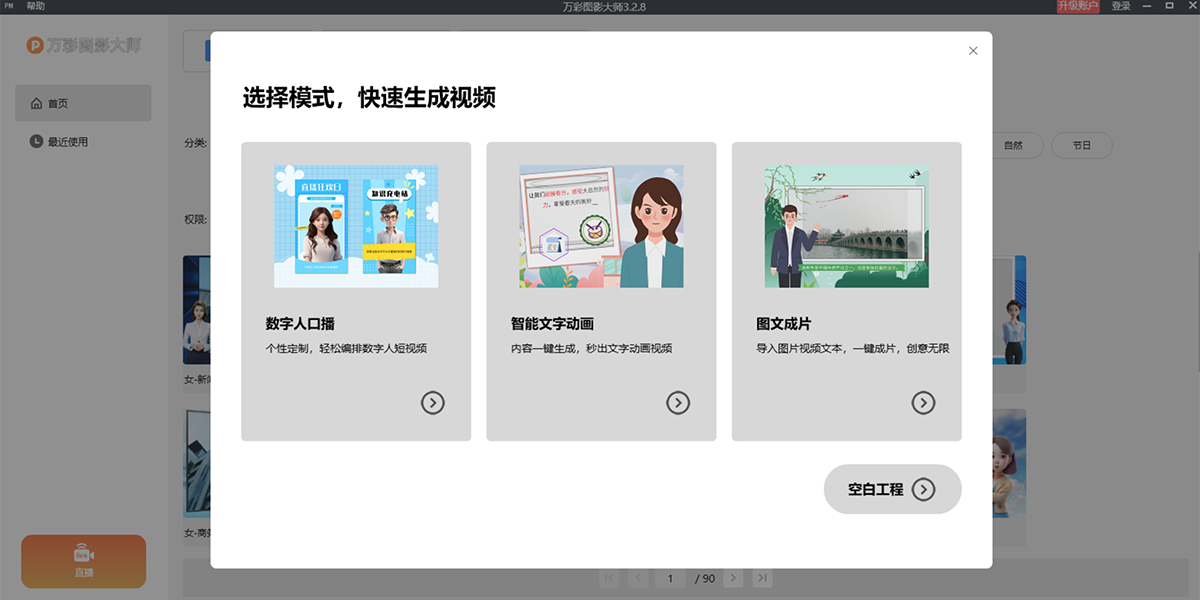Image resolution: width=1200 pixels, height=600 pixels.
Task: Close the mode selection dialog
Action: point(973,51)
